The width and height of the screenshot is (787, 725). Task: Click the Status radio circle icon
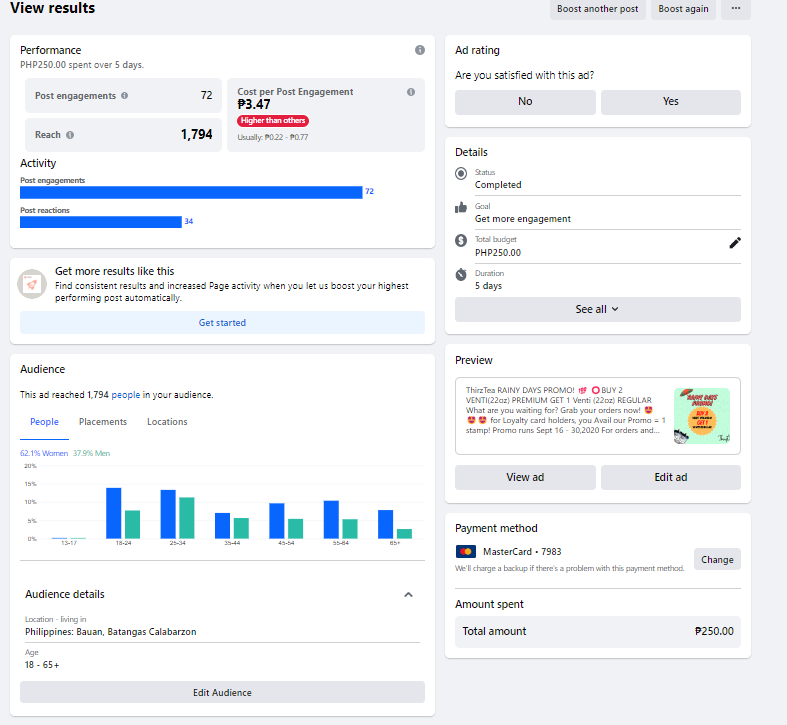click(461, 174)
